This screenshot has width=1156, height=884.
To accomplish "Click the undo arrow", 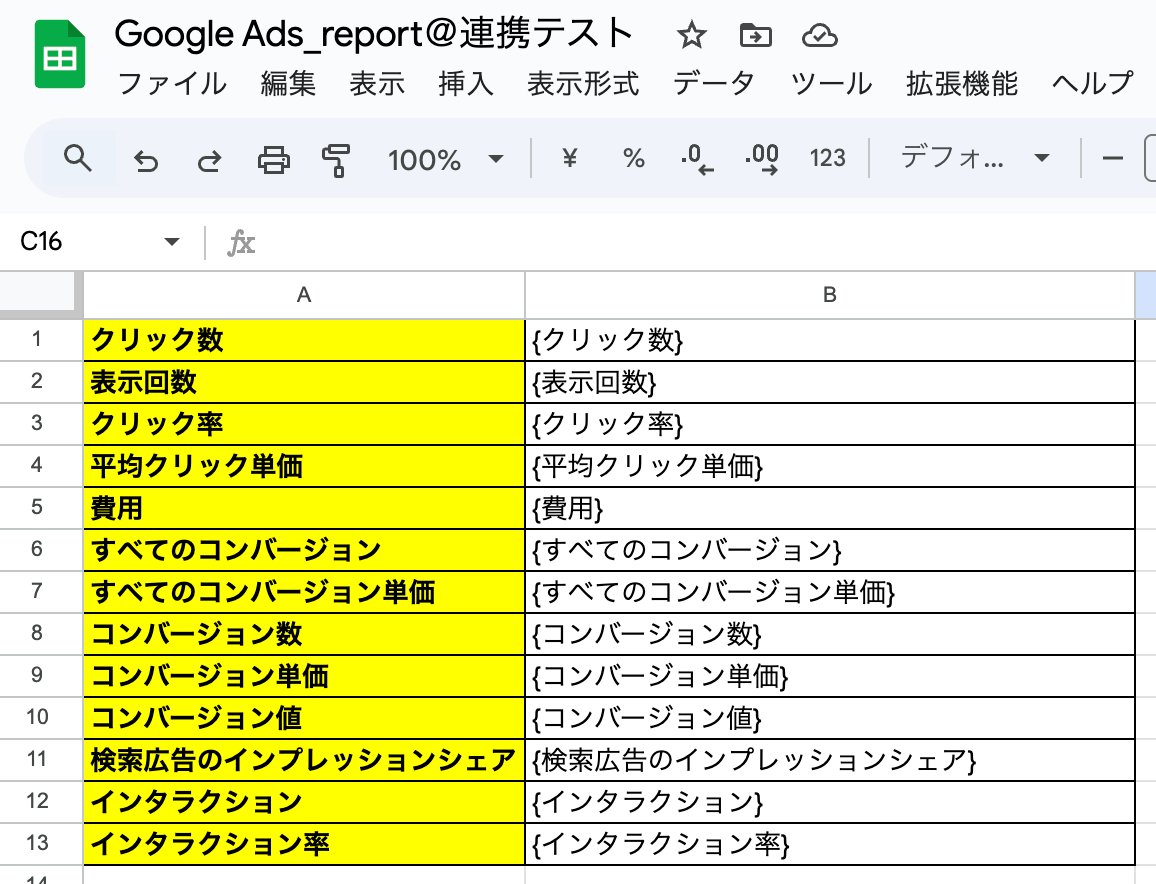I will (x=146, y=160).
